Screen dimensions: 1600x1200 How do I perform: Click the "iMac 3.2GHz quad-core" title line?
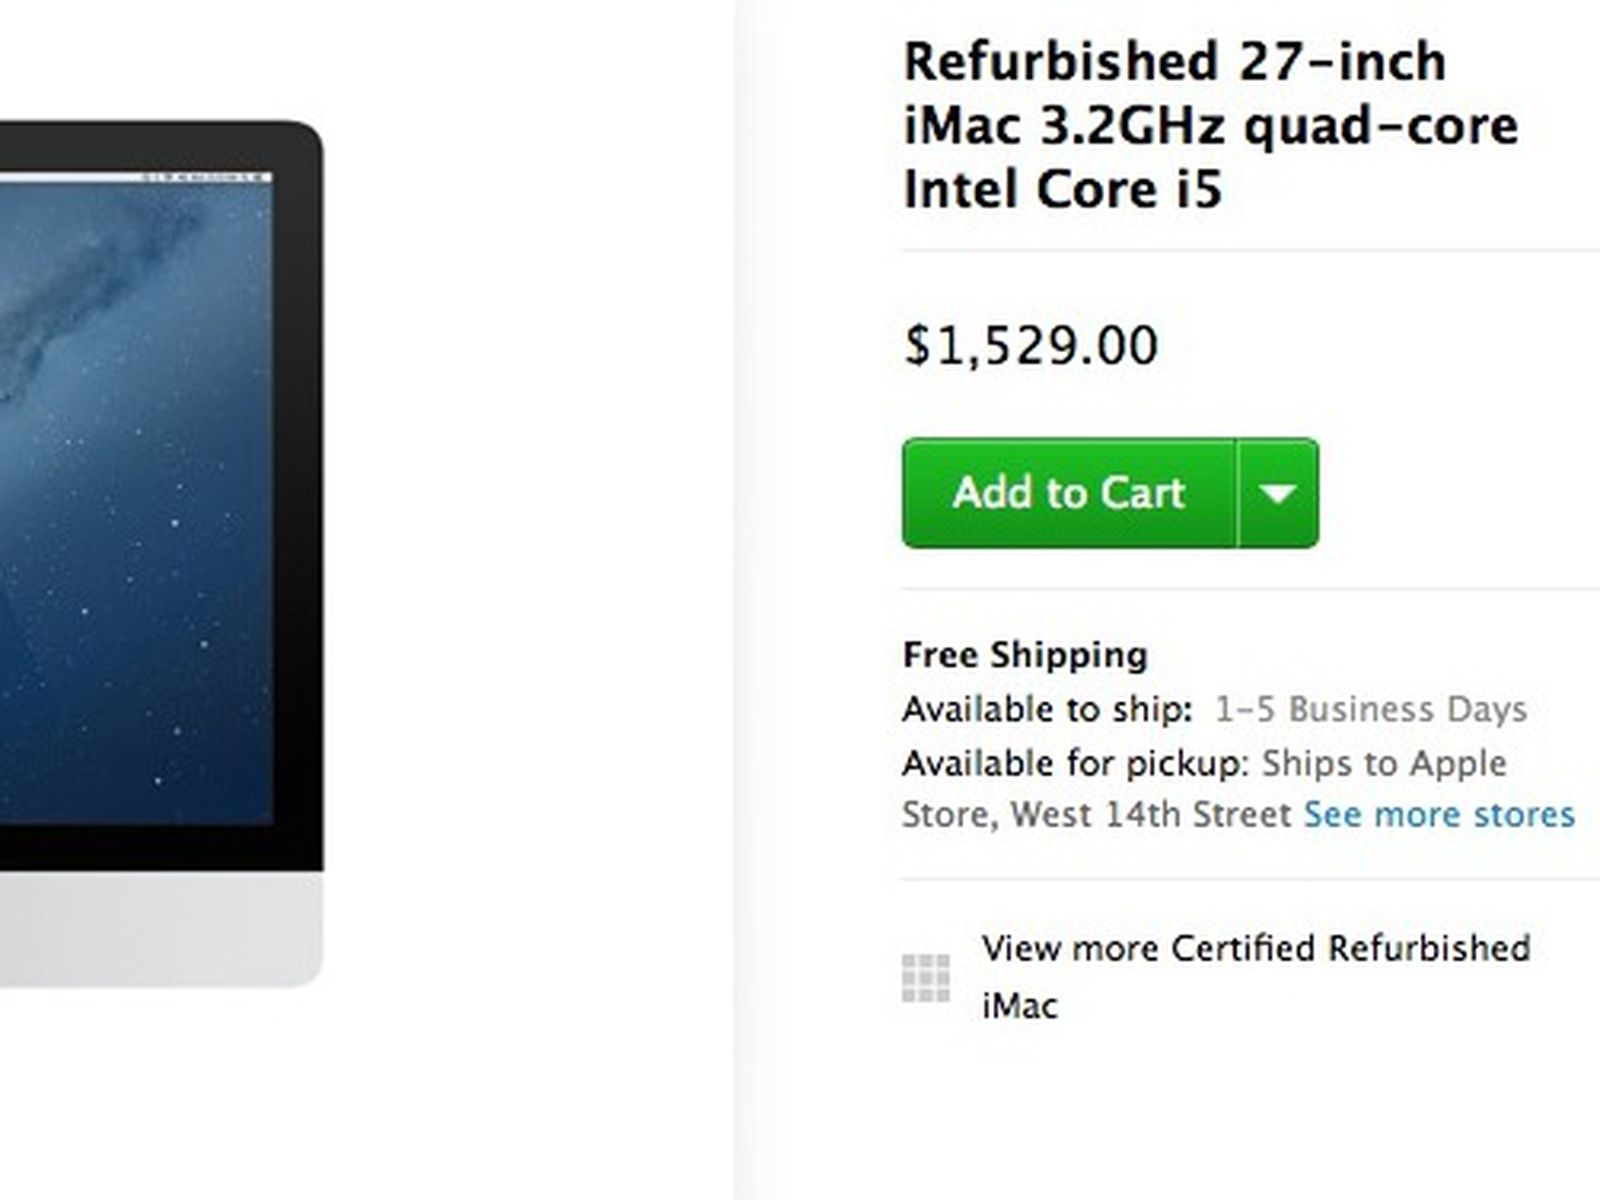click(x=1210, y=126)
